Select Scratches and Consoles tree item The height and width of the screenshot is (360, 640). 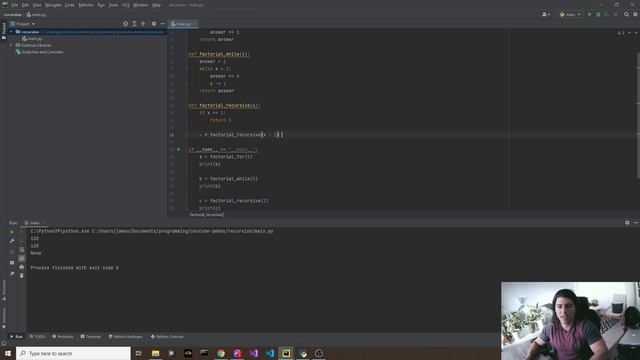click(x=39, y=52)
